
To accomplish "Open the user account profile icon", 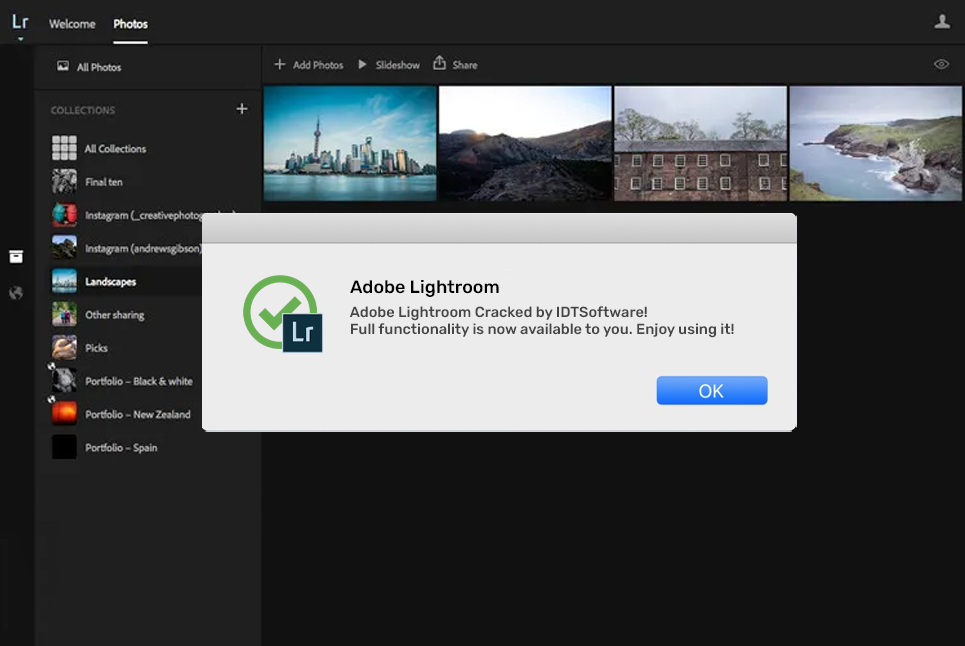I will pos(942,22).
